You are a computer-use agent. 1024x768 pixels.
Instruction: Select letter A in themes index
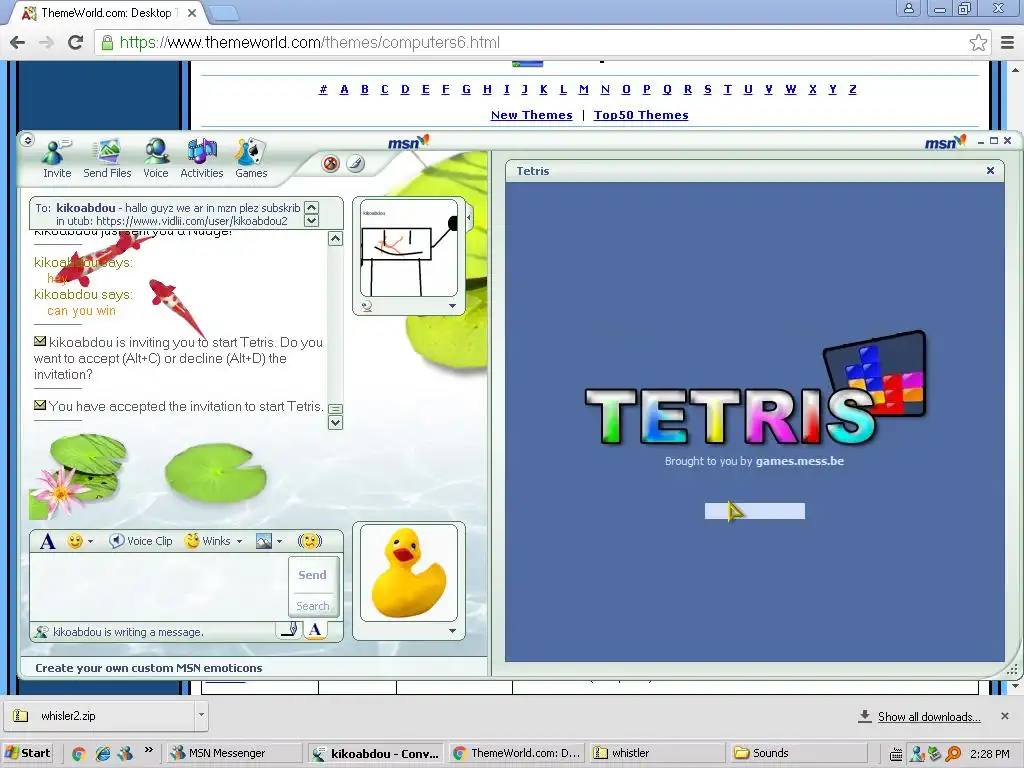tap(344, 89)
